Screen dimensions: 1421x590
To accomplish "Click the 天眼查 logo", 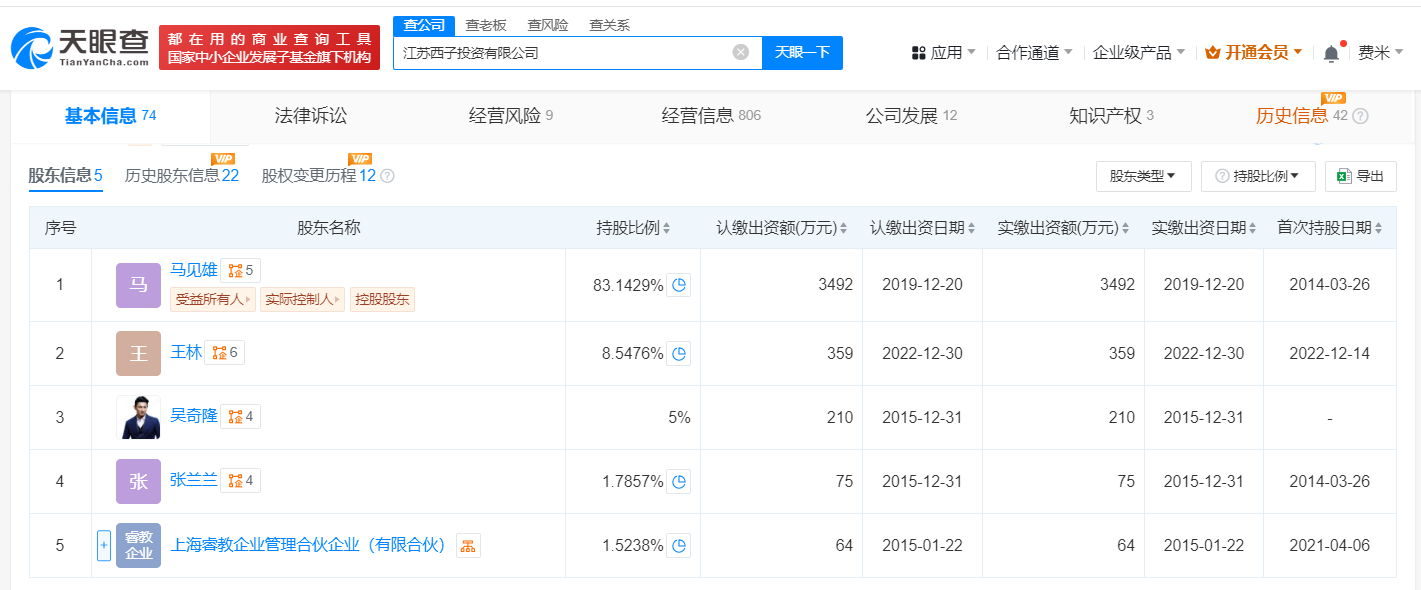I will click(80, 47).
